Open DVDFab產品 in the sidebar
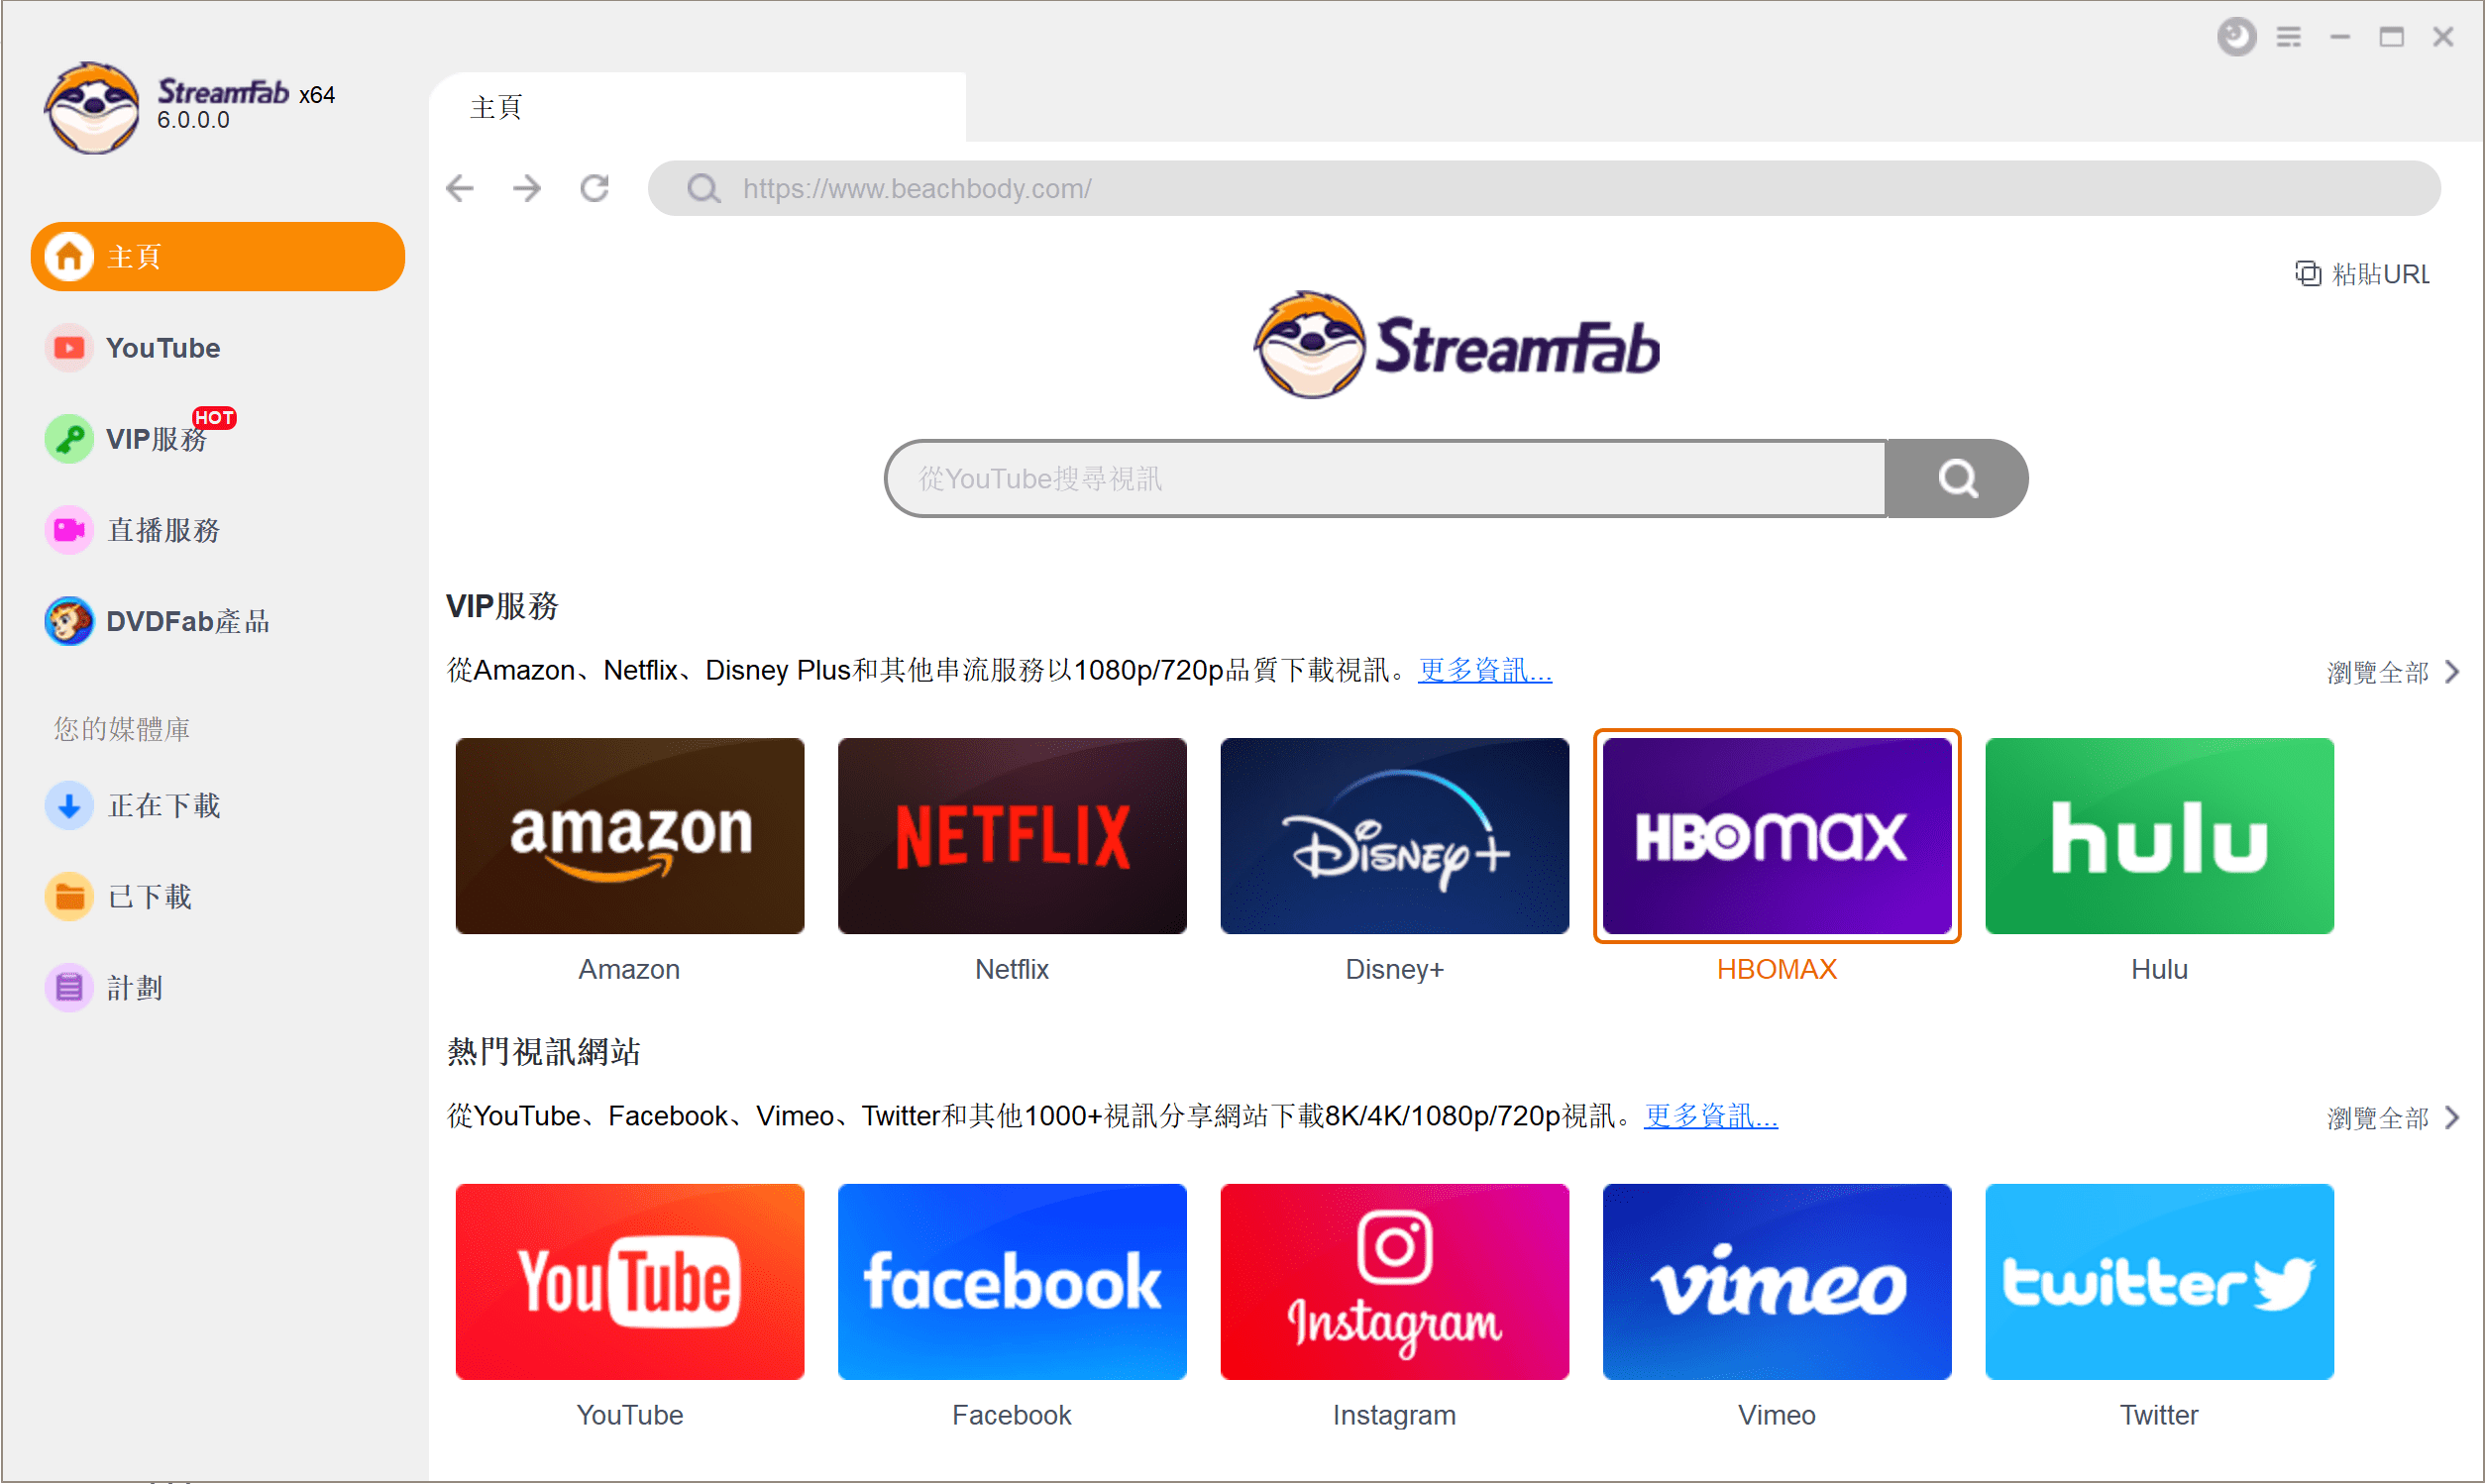The image size is (2485, 1484). tap(157, 621)
